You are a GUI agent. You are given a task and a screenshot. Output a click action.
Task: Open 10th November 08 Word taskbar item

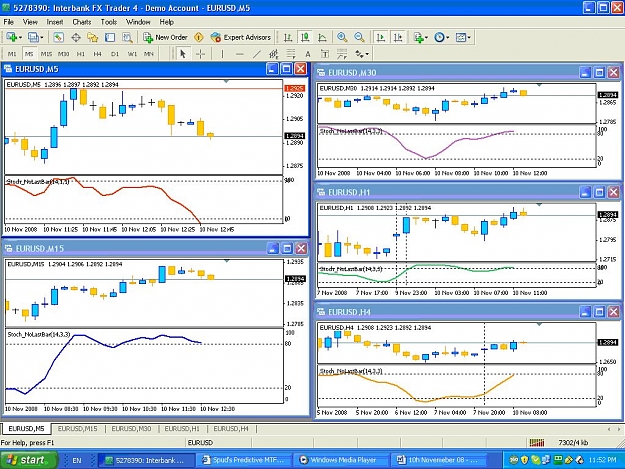pyautogui.click(x=440, y=460)
